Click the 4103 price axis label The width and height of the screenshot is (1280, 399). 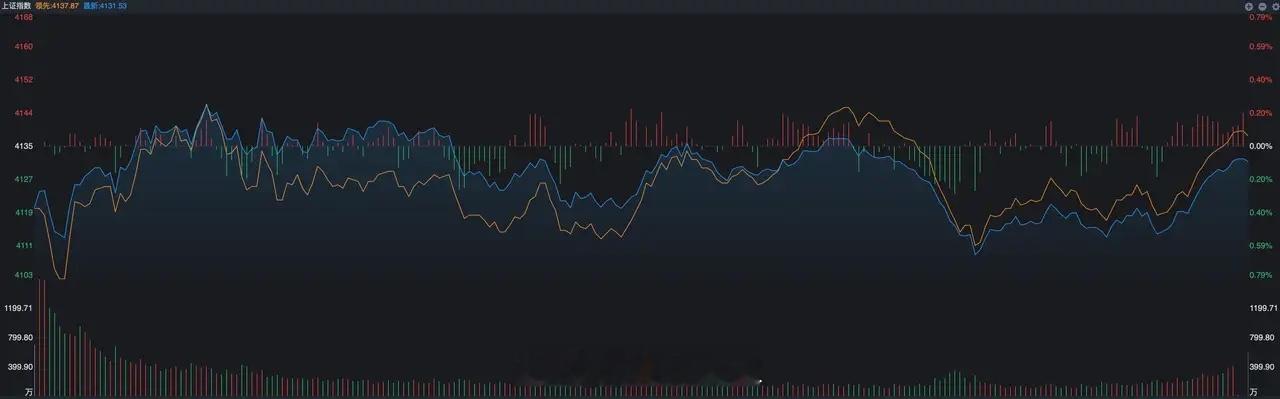(x=24, y=275)
